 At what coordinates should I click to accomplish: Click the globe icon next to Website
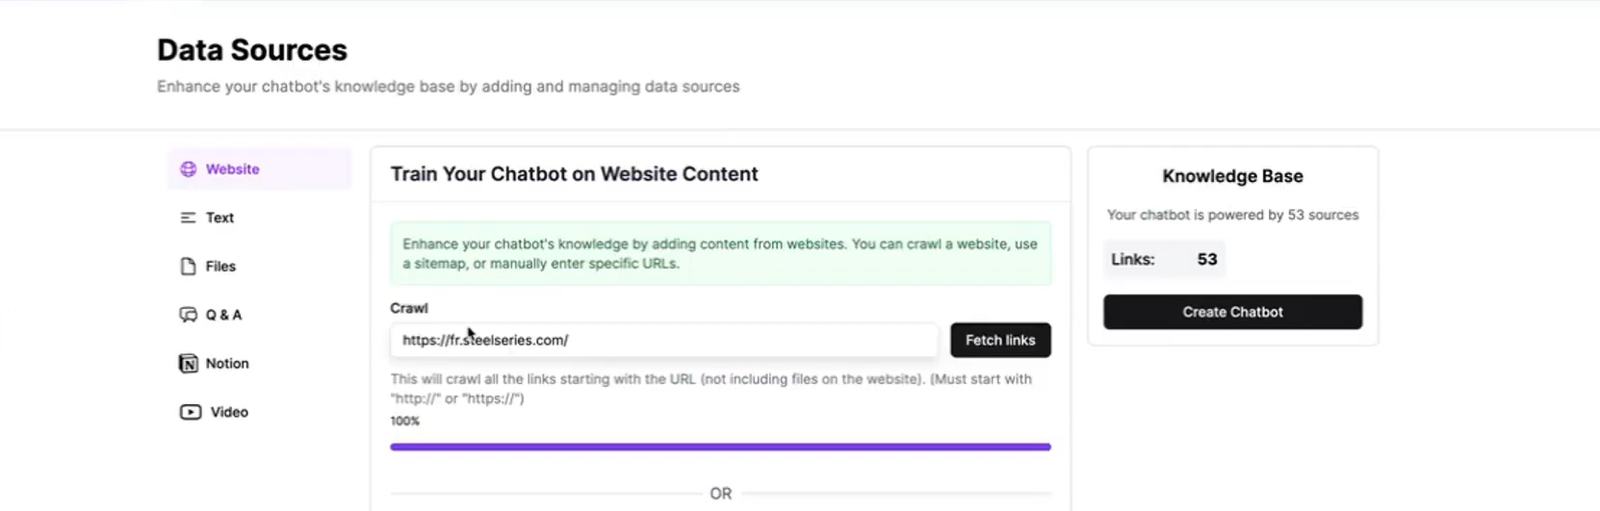(x=188, y=169)
